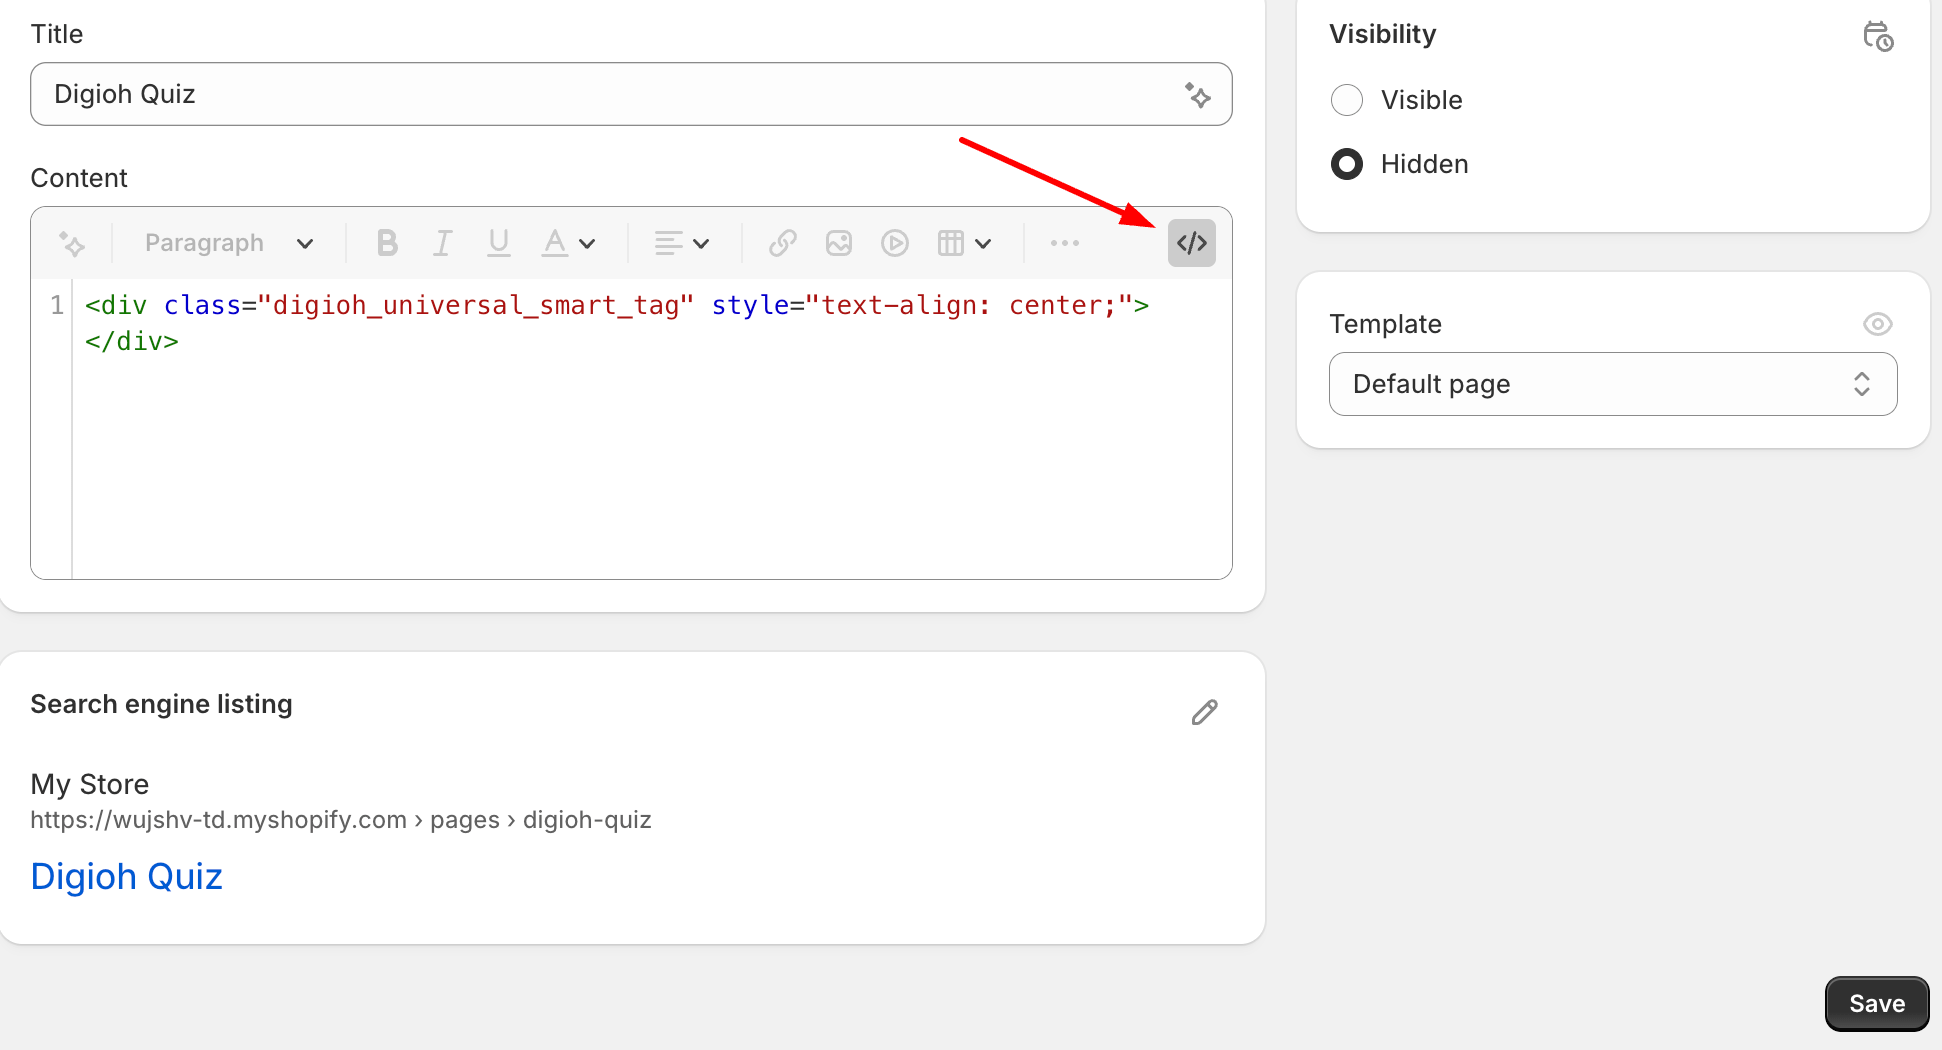Open the more options menu in the editor toolbar

1064,242
